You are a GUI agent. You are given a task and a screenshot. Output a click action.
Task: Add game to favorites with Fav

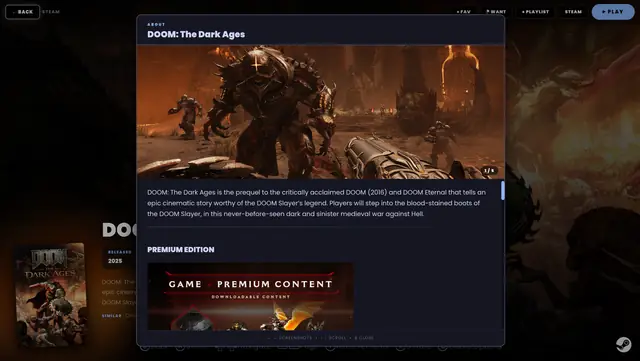(x=463, y=12)
